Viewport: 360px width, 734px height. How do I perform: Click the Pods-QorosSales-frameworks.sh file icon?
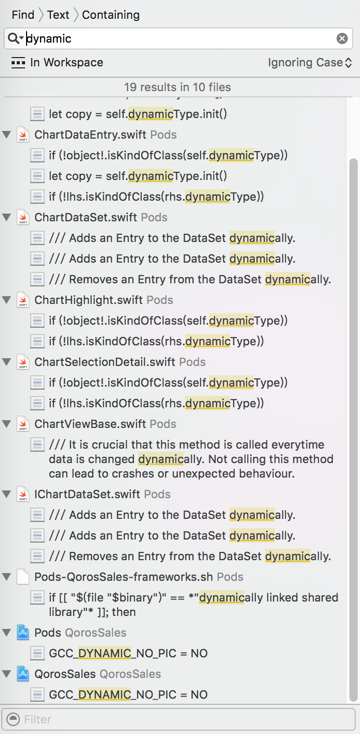pyautogui.click(x=22, y=577)
